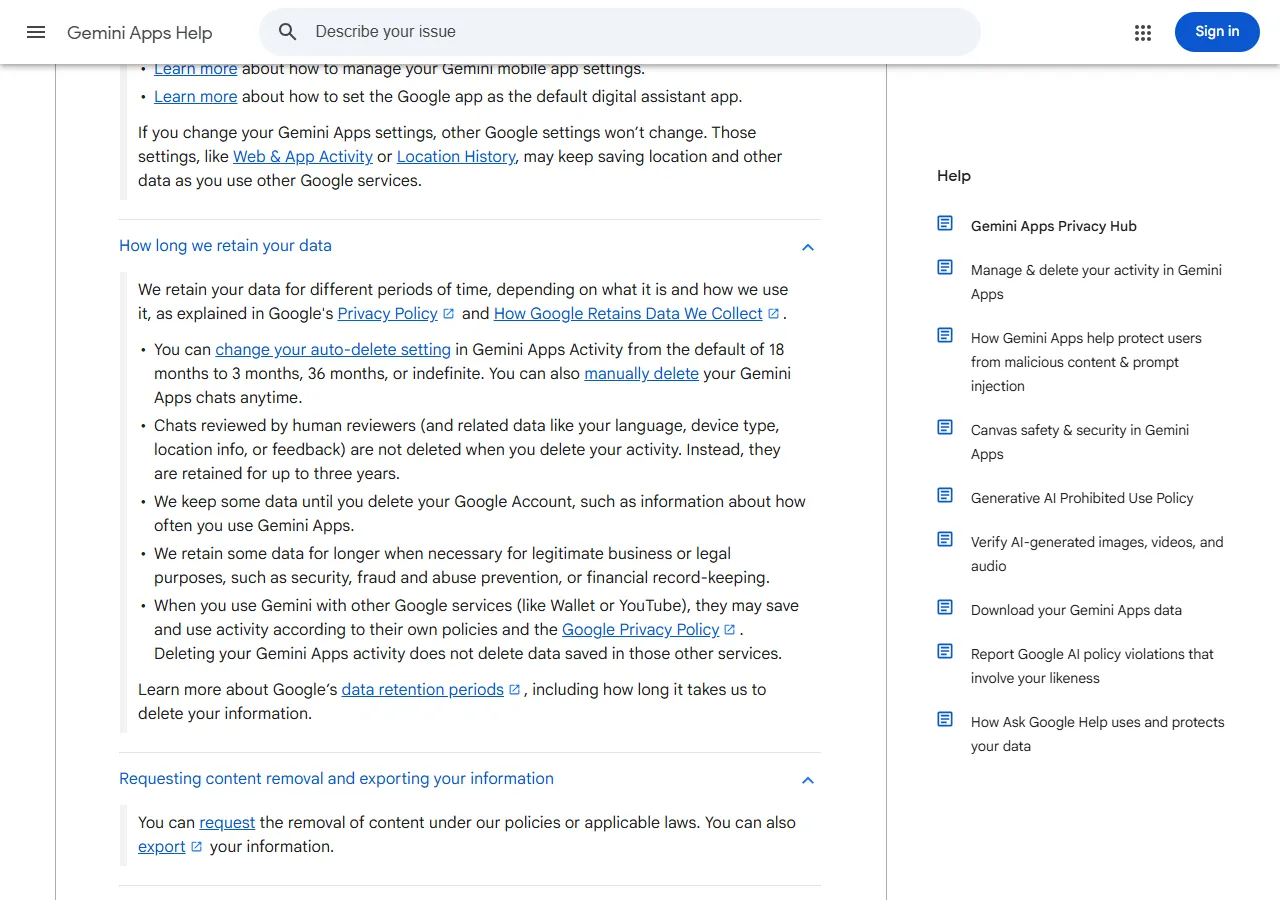Collapse the 'Requesting content removal' chevron

808,780
